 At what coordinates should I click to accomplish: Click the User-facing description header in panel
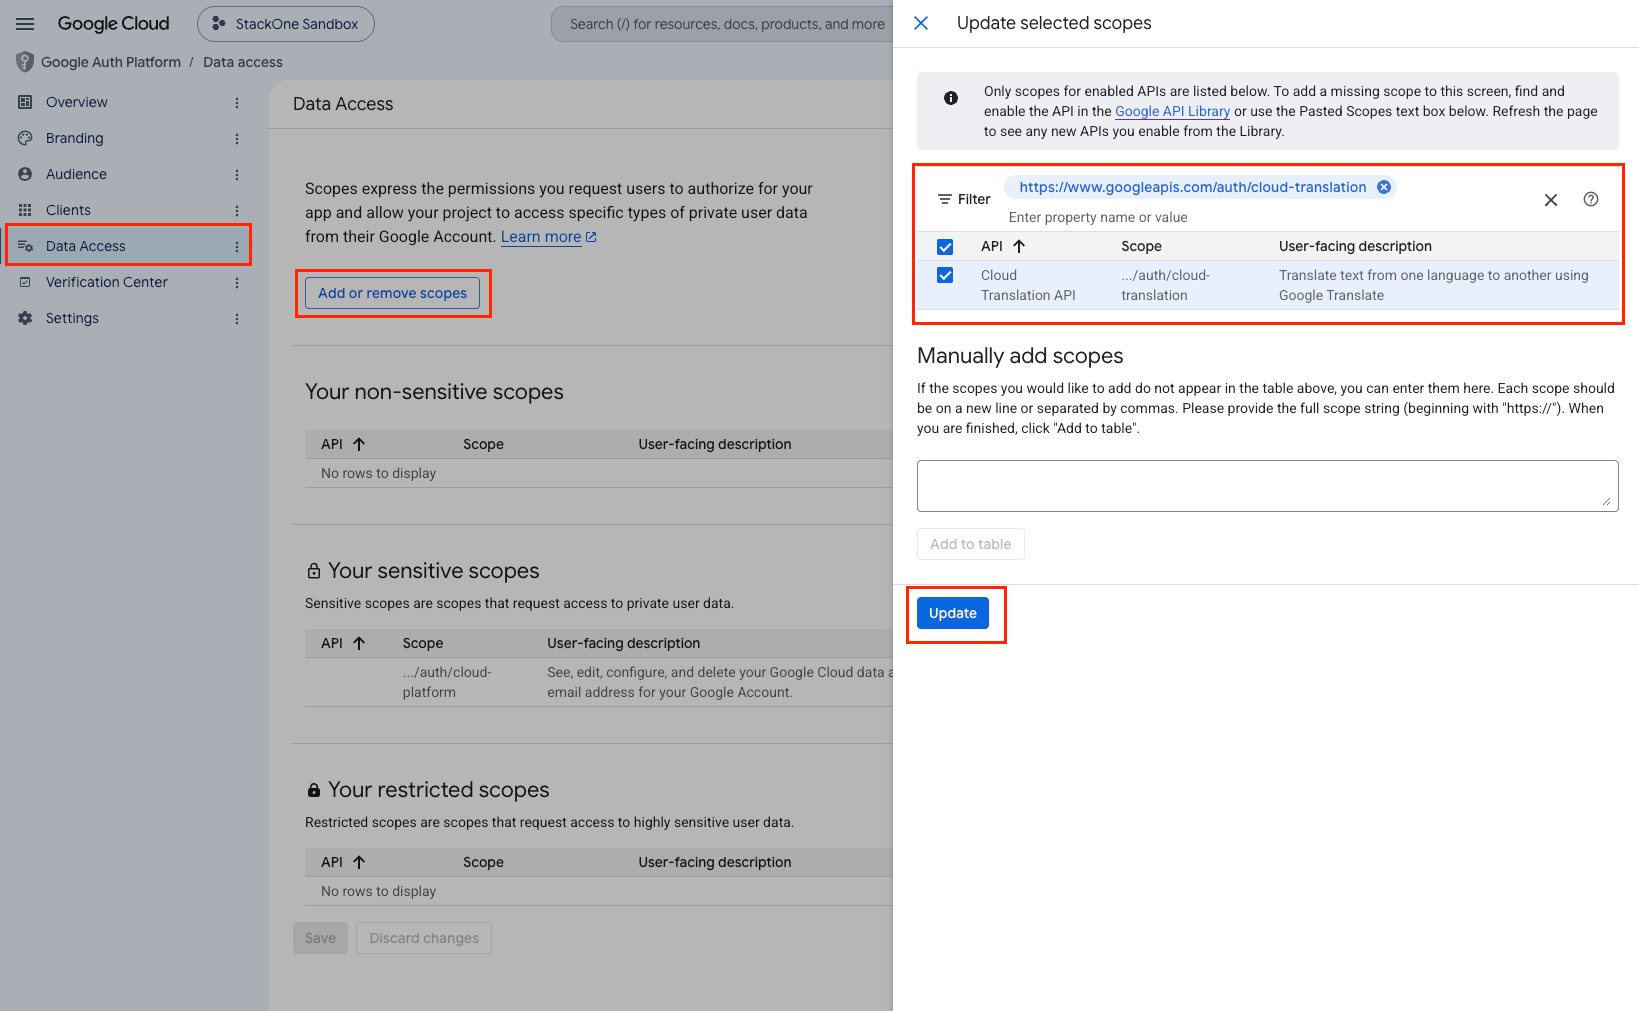click(1355, 246)
